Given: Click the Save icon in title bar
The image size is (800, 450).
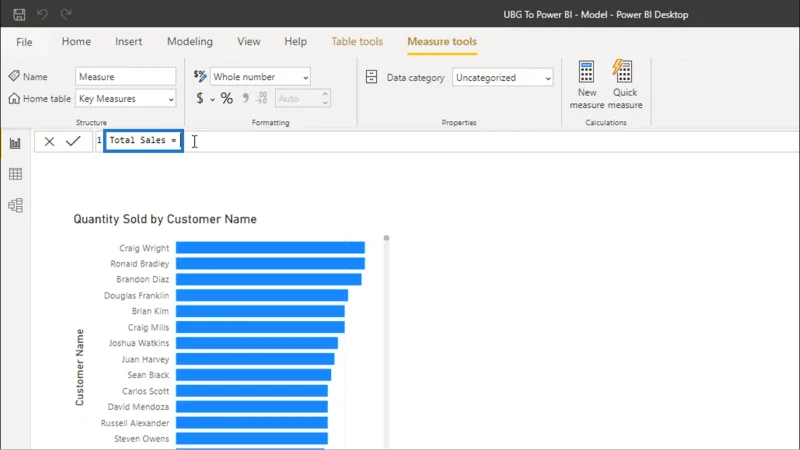Looking at the screenshot, I should [x=19, y=14].
